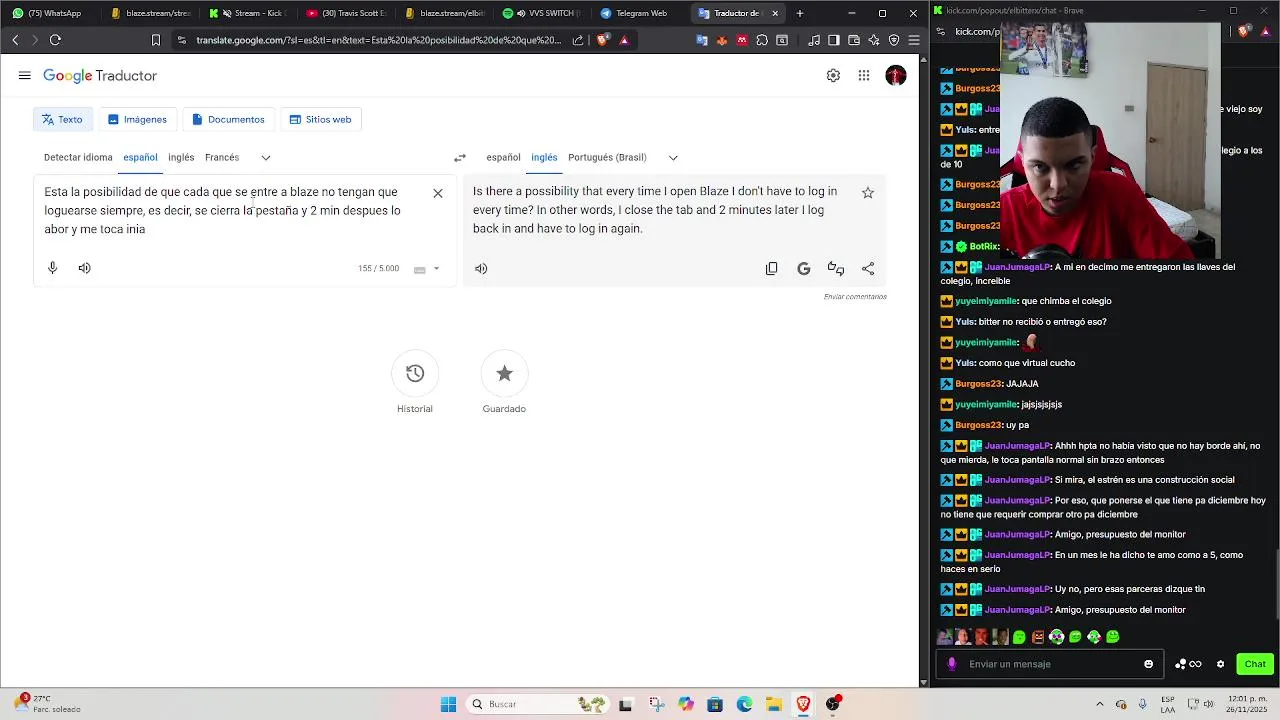Click the Enviar comentarios link
Screen dimensions: 1280x720
tap(855, 297)
